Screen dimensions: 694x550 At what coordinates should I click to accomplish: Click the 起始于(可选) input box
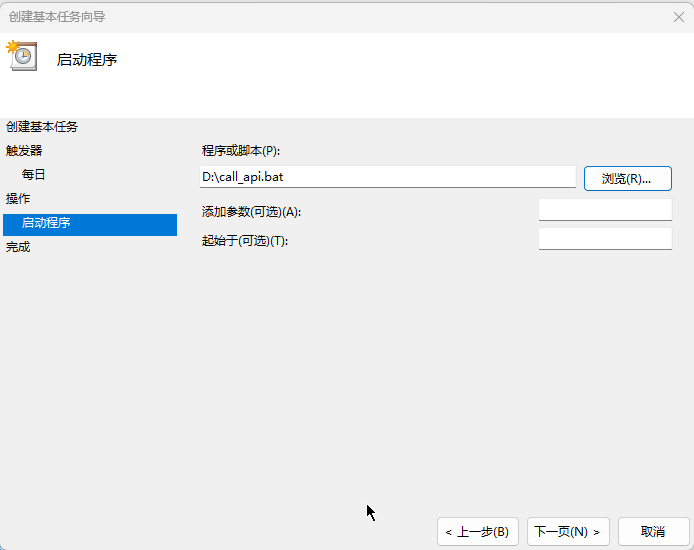(605, 239)
